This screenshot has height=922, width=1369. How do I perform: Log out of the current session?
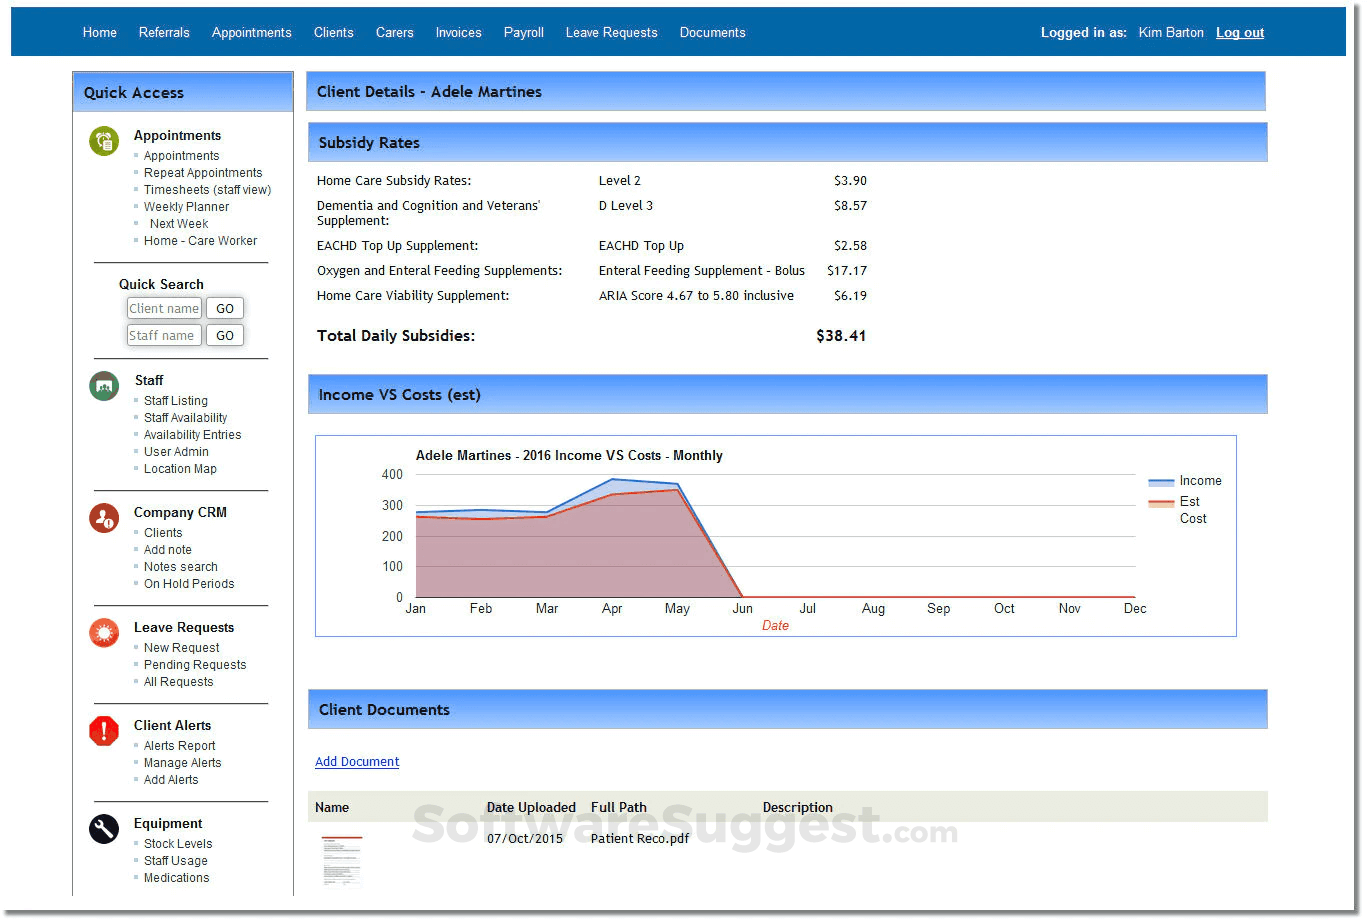pos(1239,33)
